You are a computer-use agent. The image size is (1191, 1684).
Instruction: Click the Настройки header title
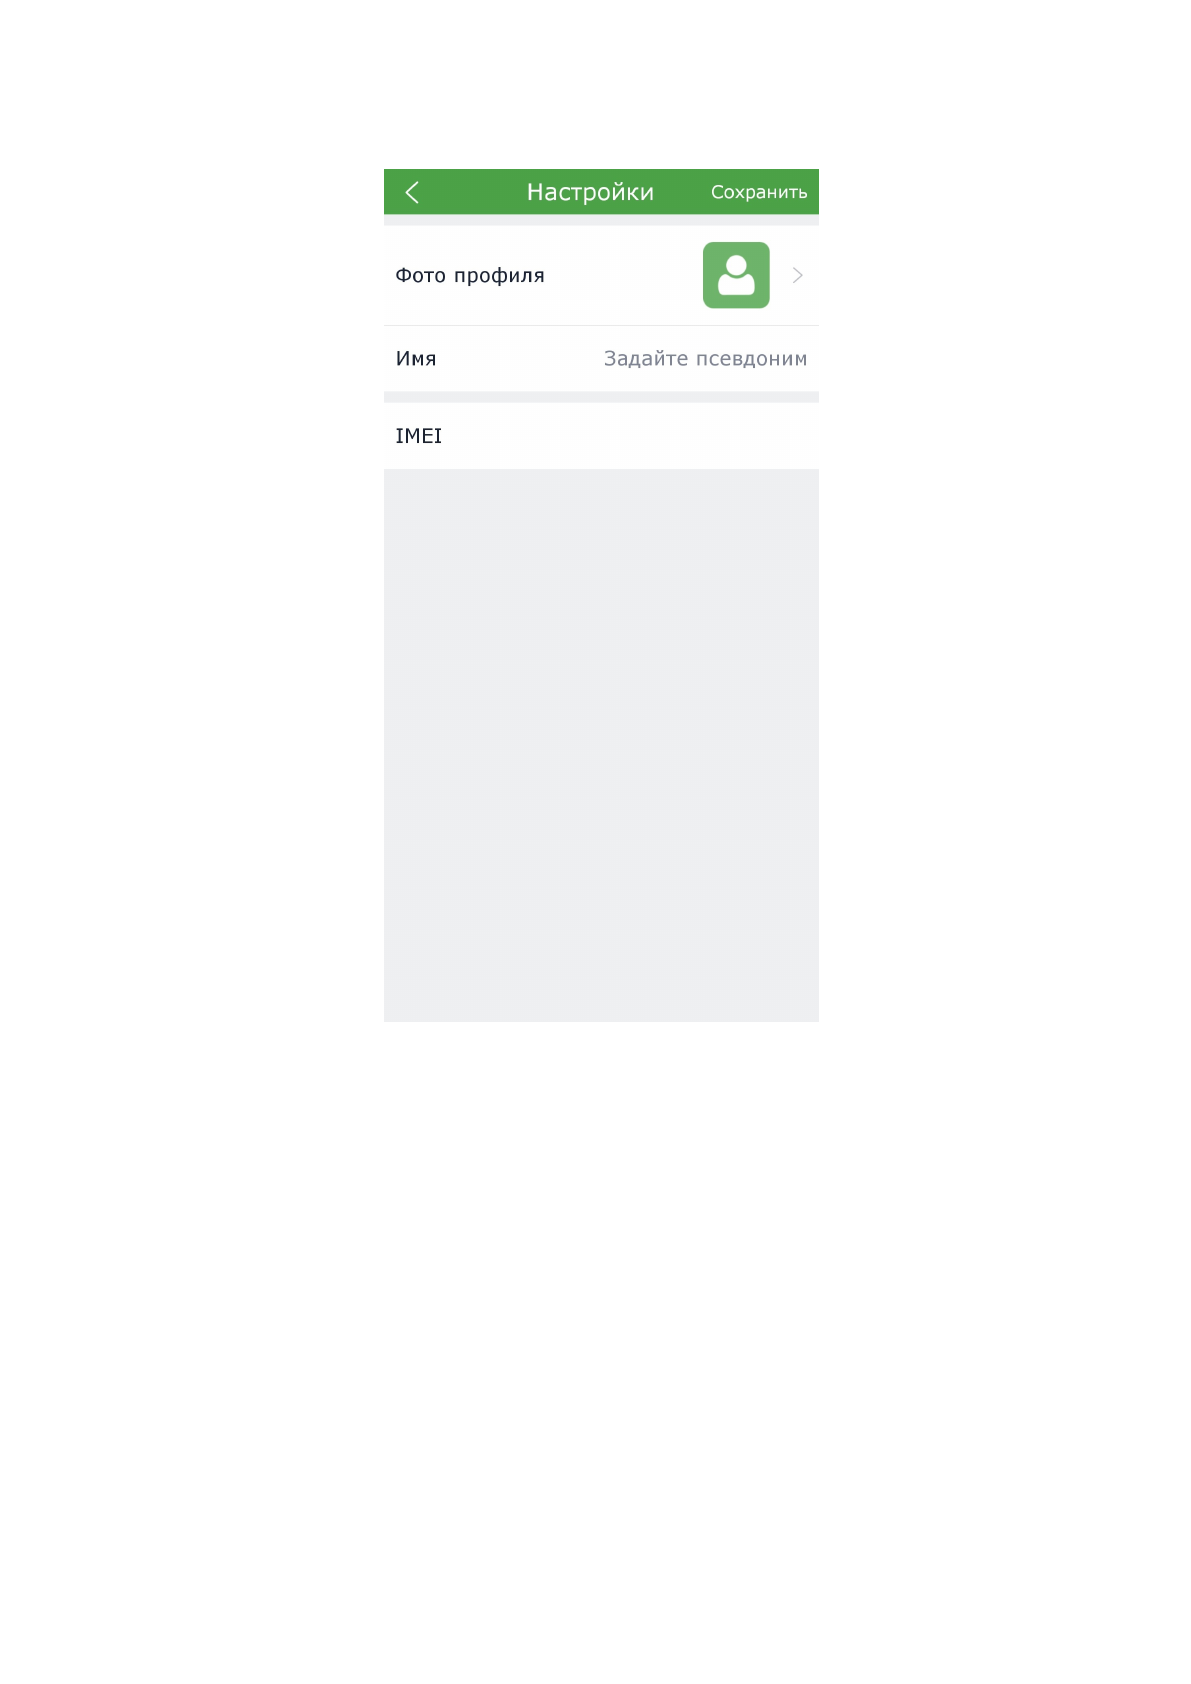590,192
